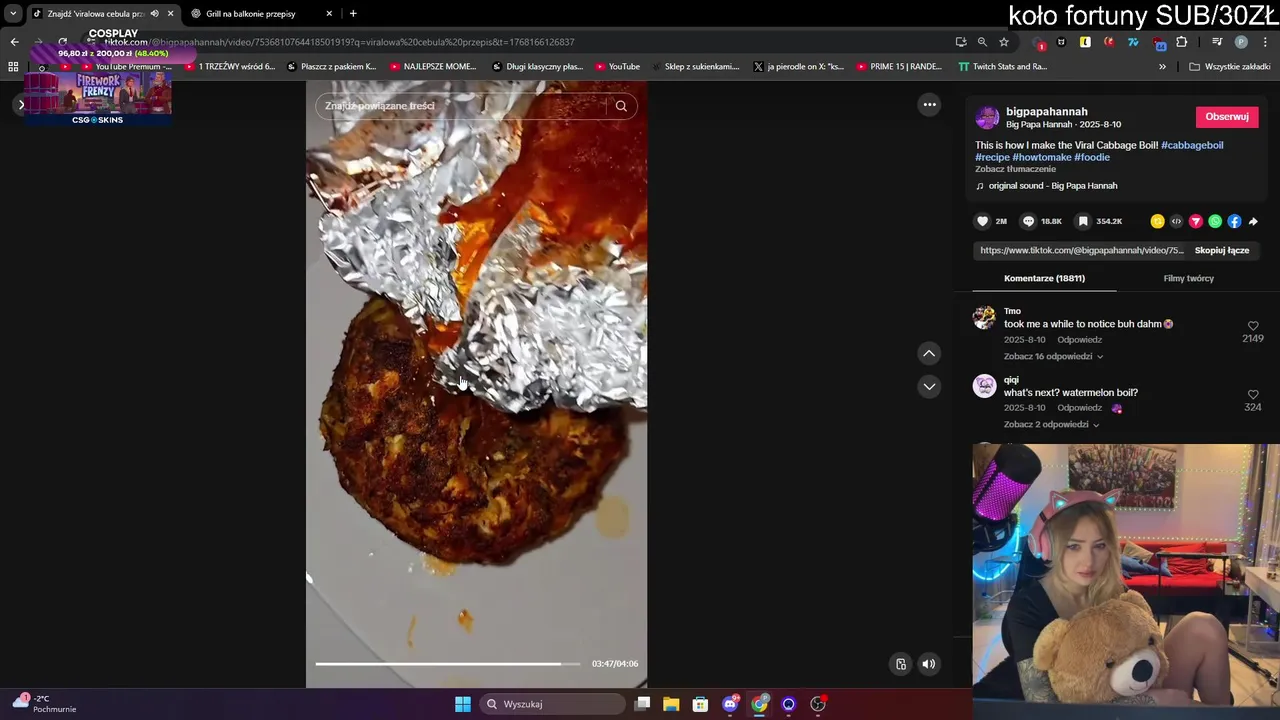Open the three-dot video options menu
This screenshot has height=720, width=1280.
tap(929, 104)
